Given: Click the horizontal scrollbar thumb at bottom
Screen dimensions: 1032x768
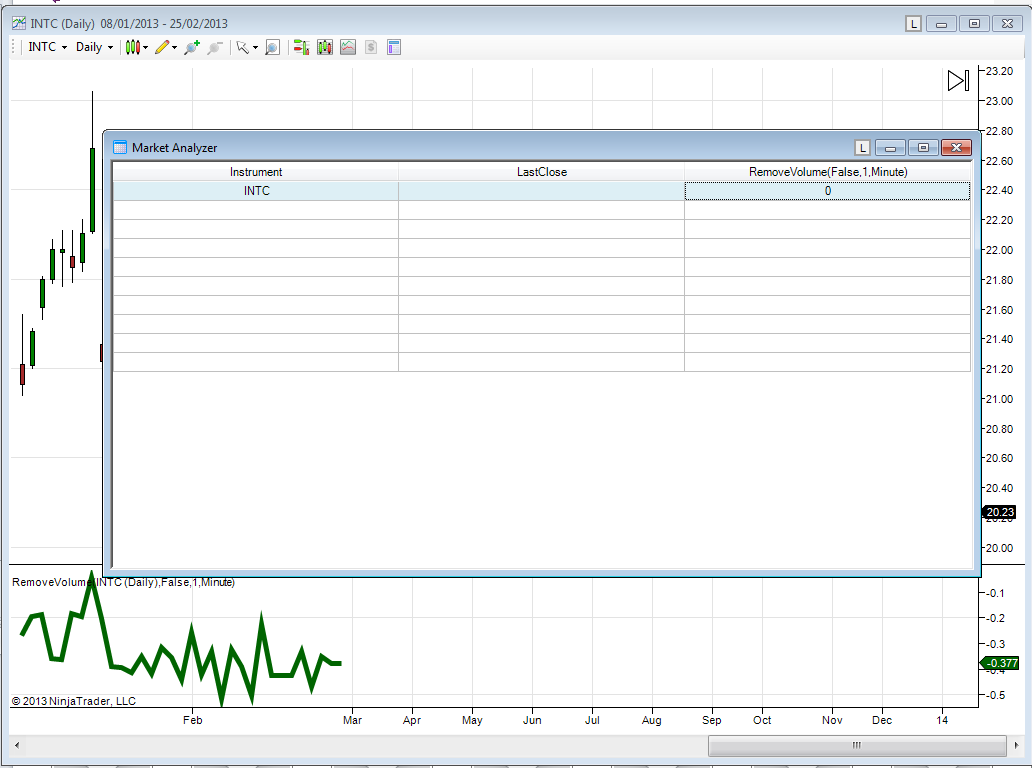Looking at the screenshot, I should point(856,746).
